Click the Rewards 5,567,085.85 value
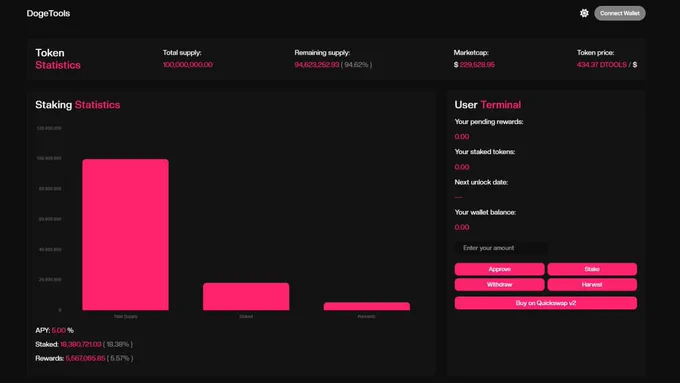This screenshot has height=383, width=680. click(x=85, y=358)
